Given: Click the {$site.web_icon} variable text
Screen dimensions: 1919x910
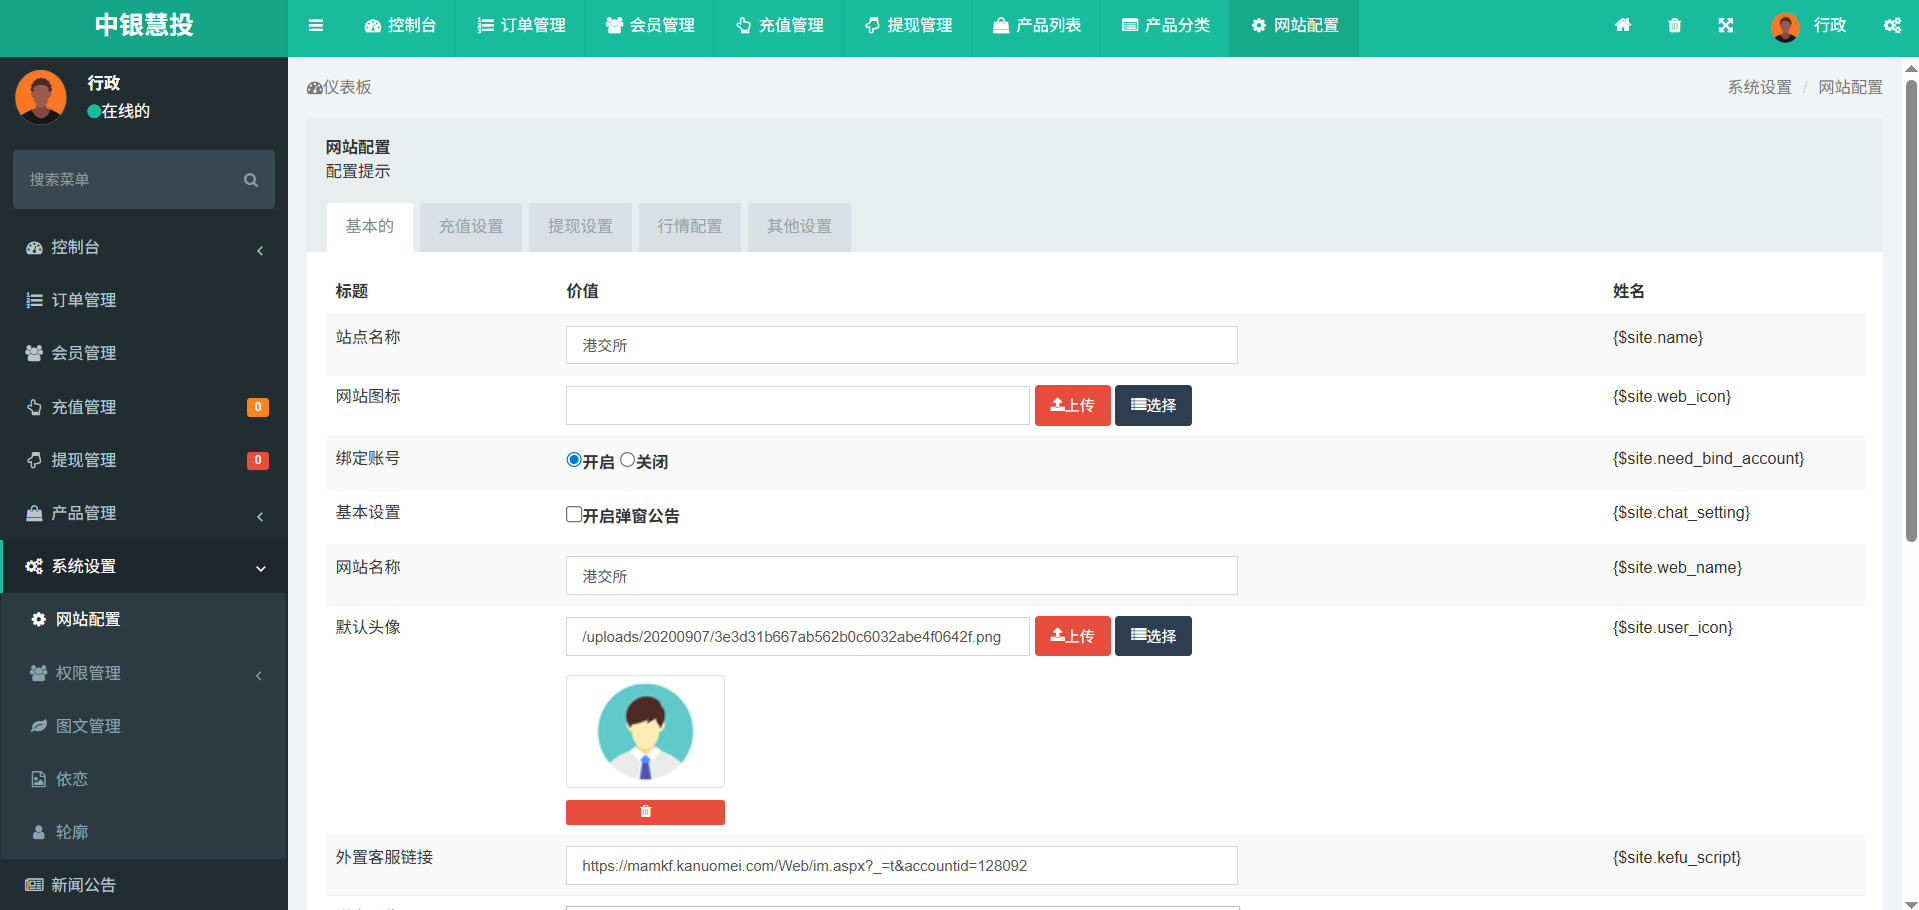Looking at the screenshot, I should click(x=1672, y=397).
